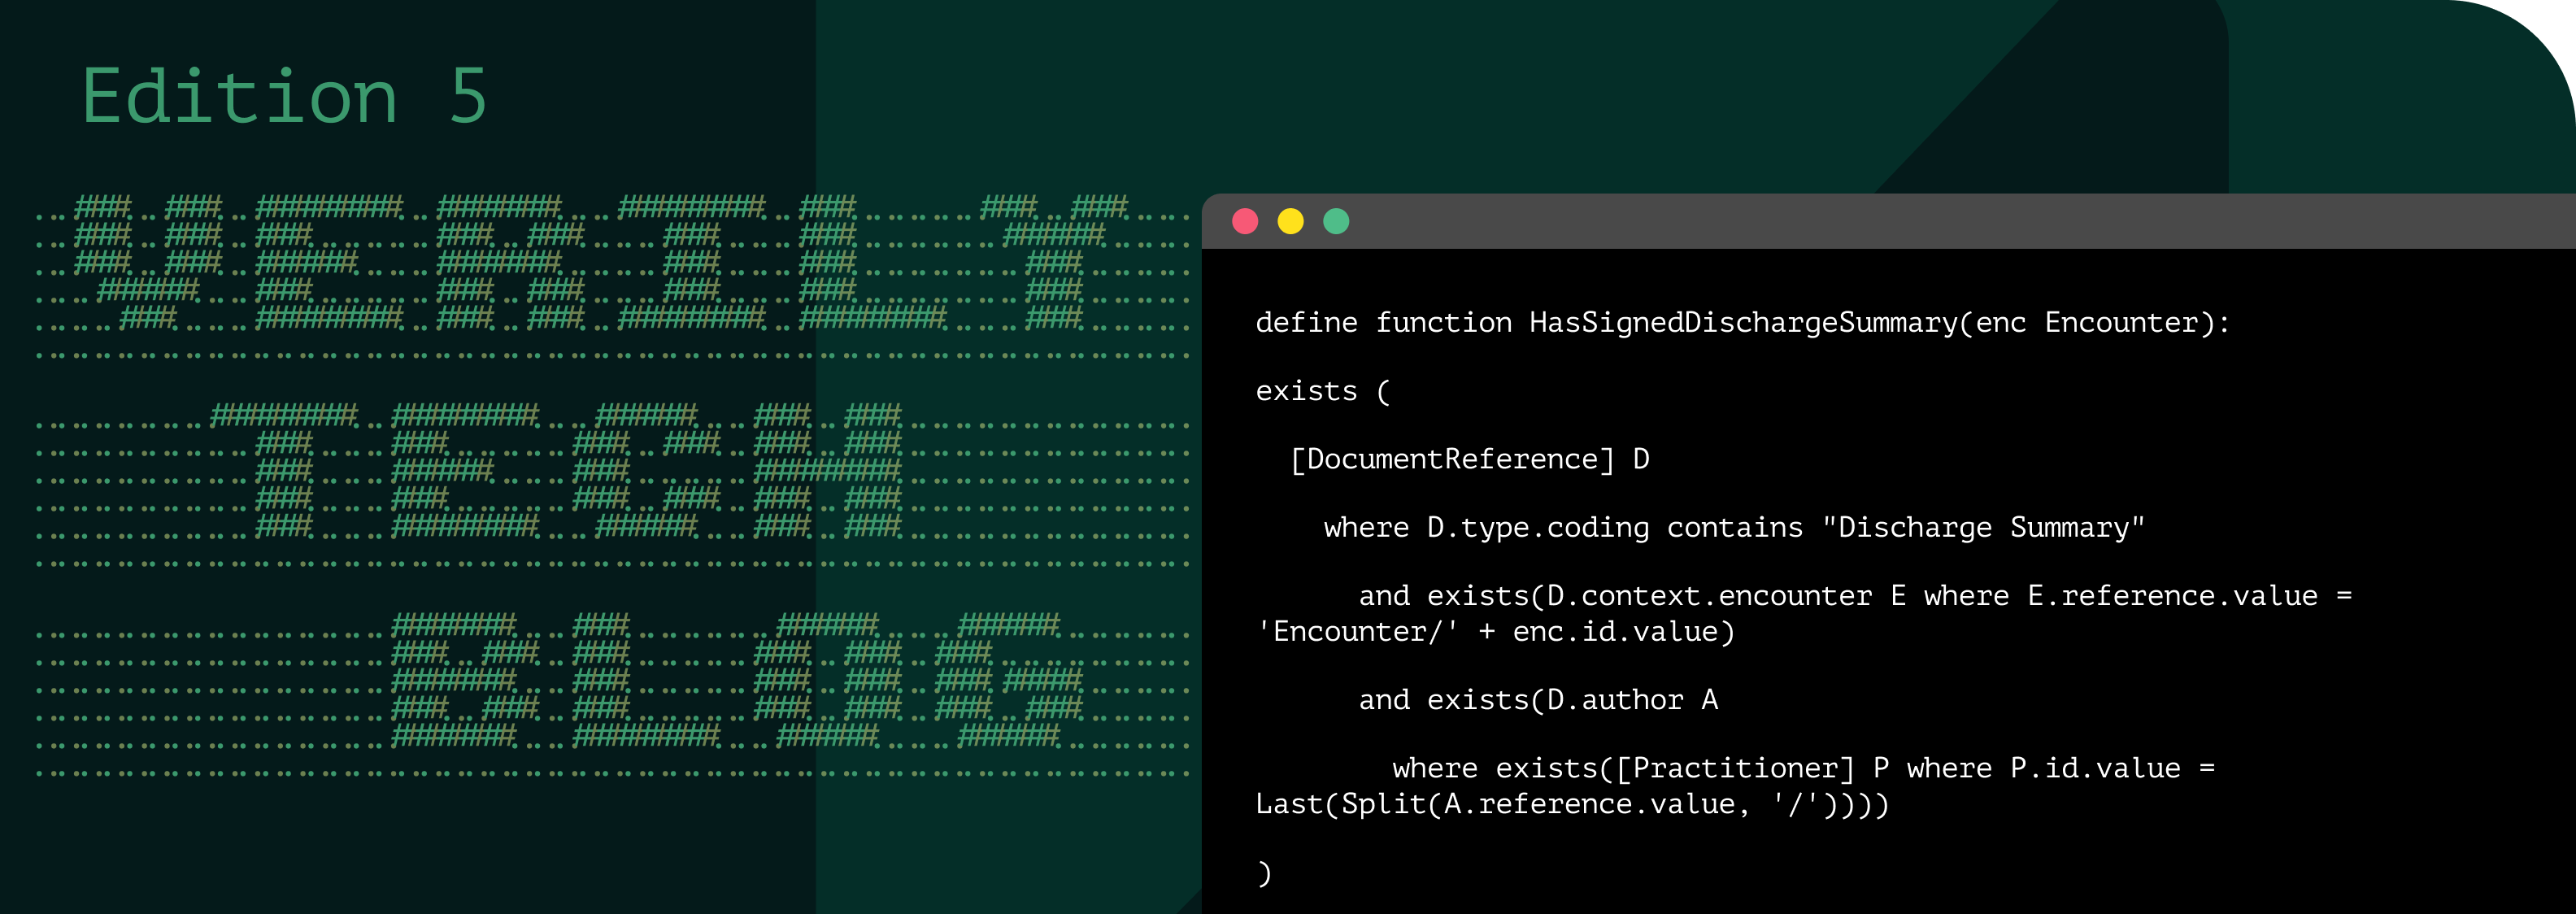
Task: Click the exists ( opening line
Action: [1320, 390]
